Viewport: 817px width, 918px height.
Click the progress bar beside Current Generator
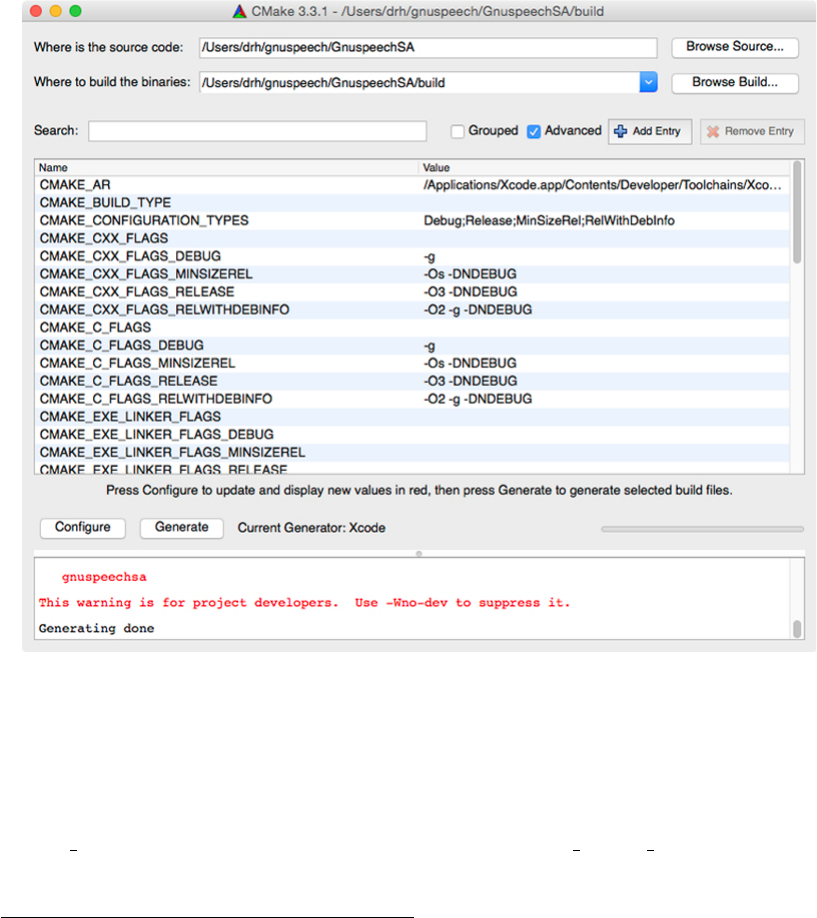click(702, 529)
